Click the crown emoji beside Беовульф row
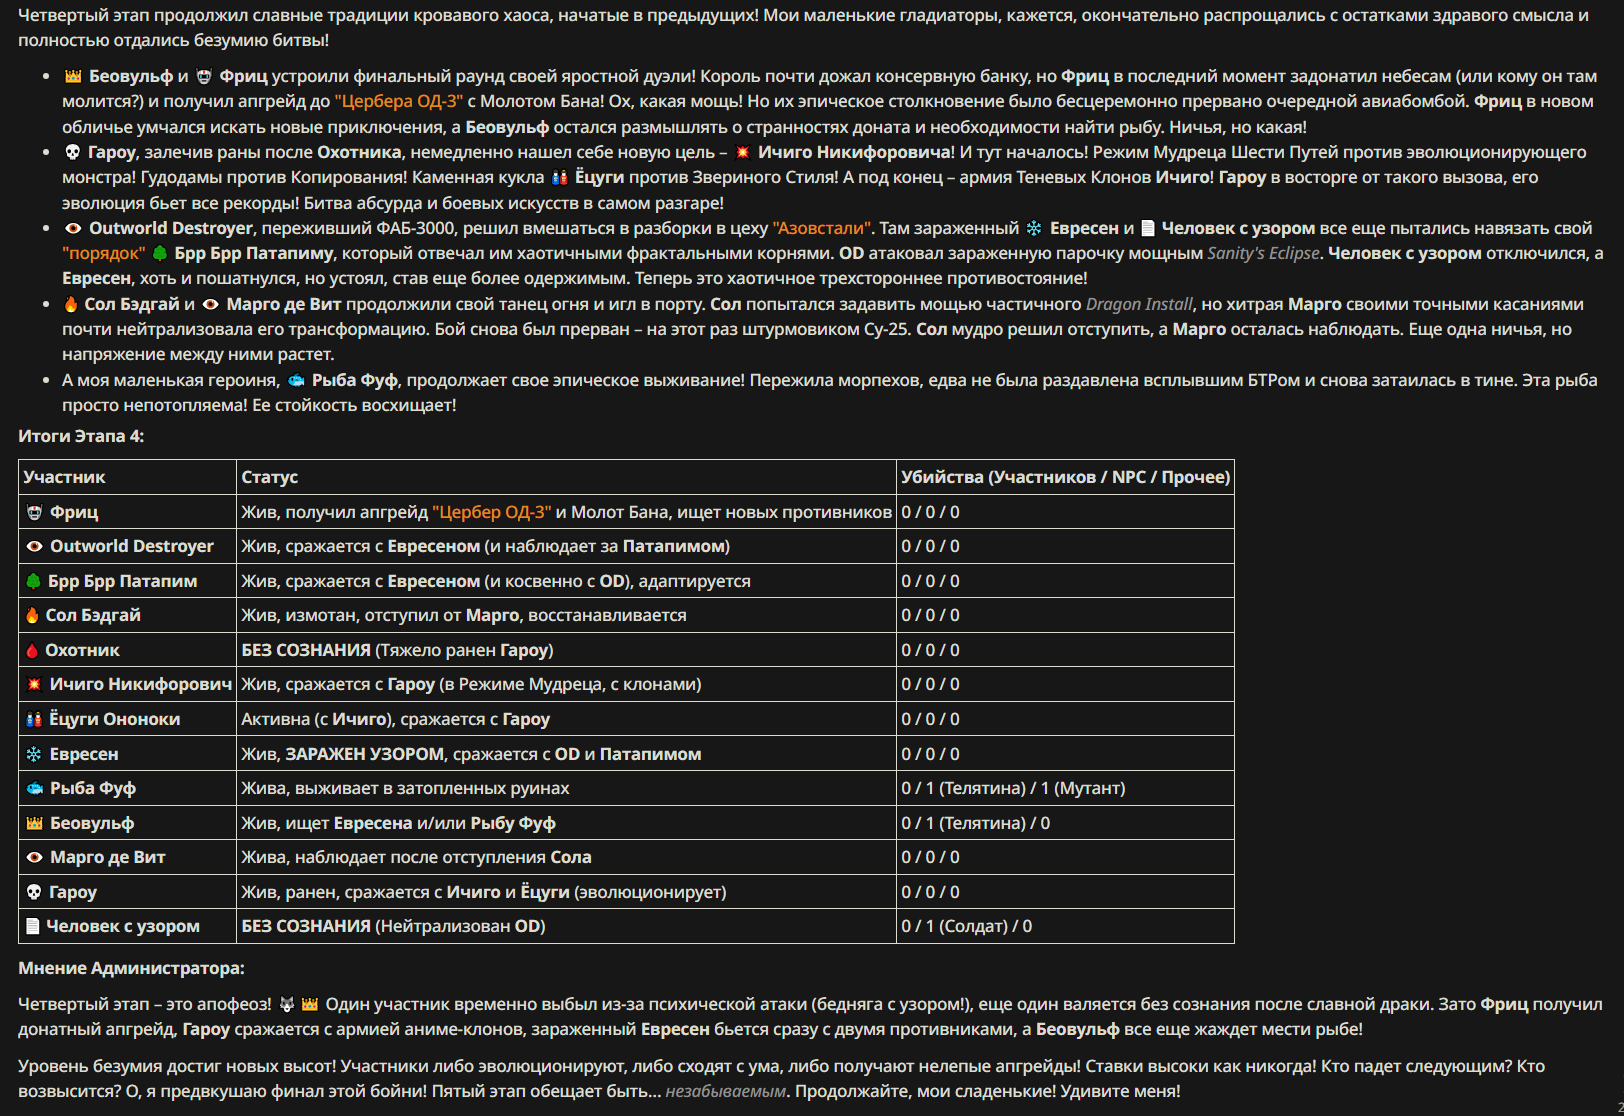The width and height of the screenshot is (1624, 1116). [x=34, y=823]
